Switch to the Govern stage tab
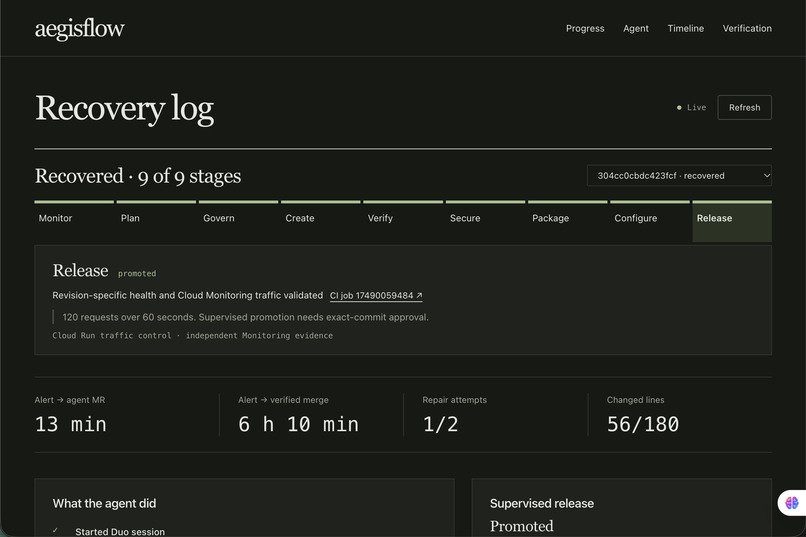This screenshot has height=537, width=806. point(239,221)
